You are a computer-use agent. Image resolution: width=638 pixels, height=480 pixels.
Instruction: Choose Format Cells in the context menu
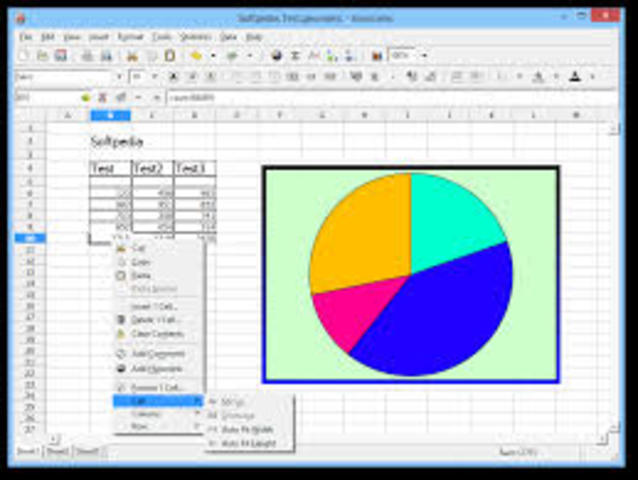[159, 388]
